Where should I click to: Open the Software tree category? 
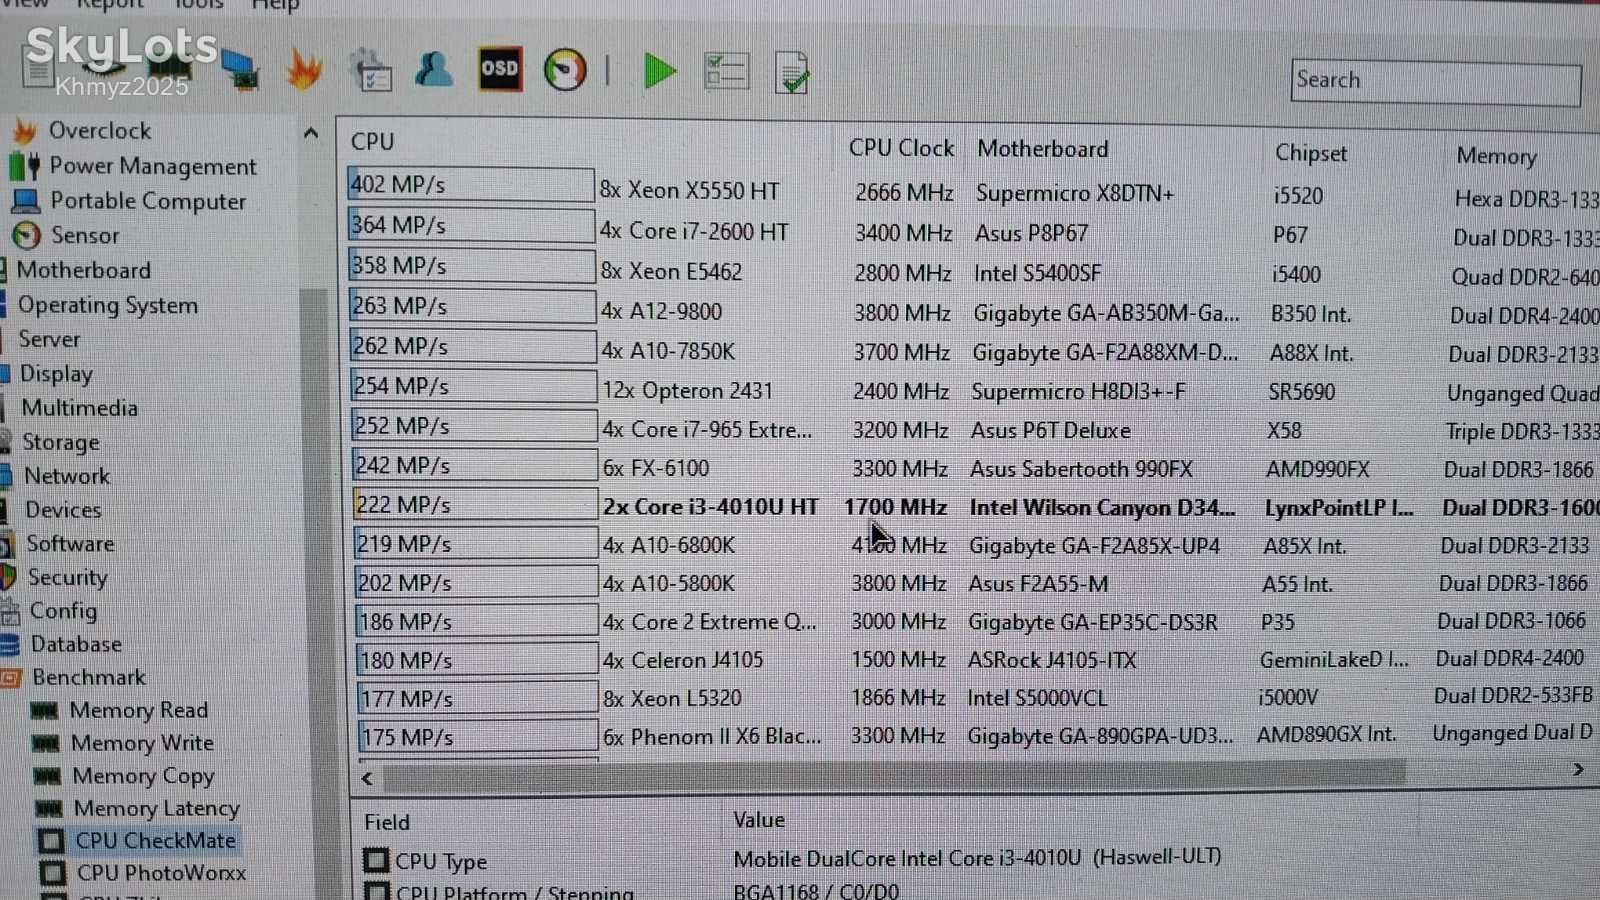(x=70, y=544)
